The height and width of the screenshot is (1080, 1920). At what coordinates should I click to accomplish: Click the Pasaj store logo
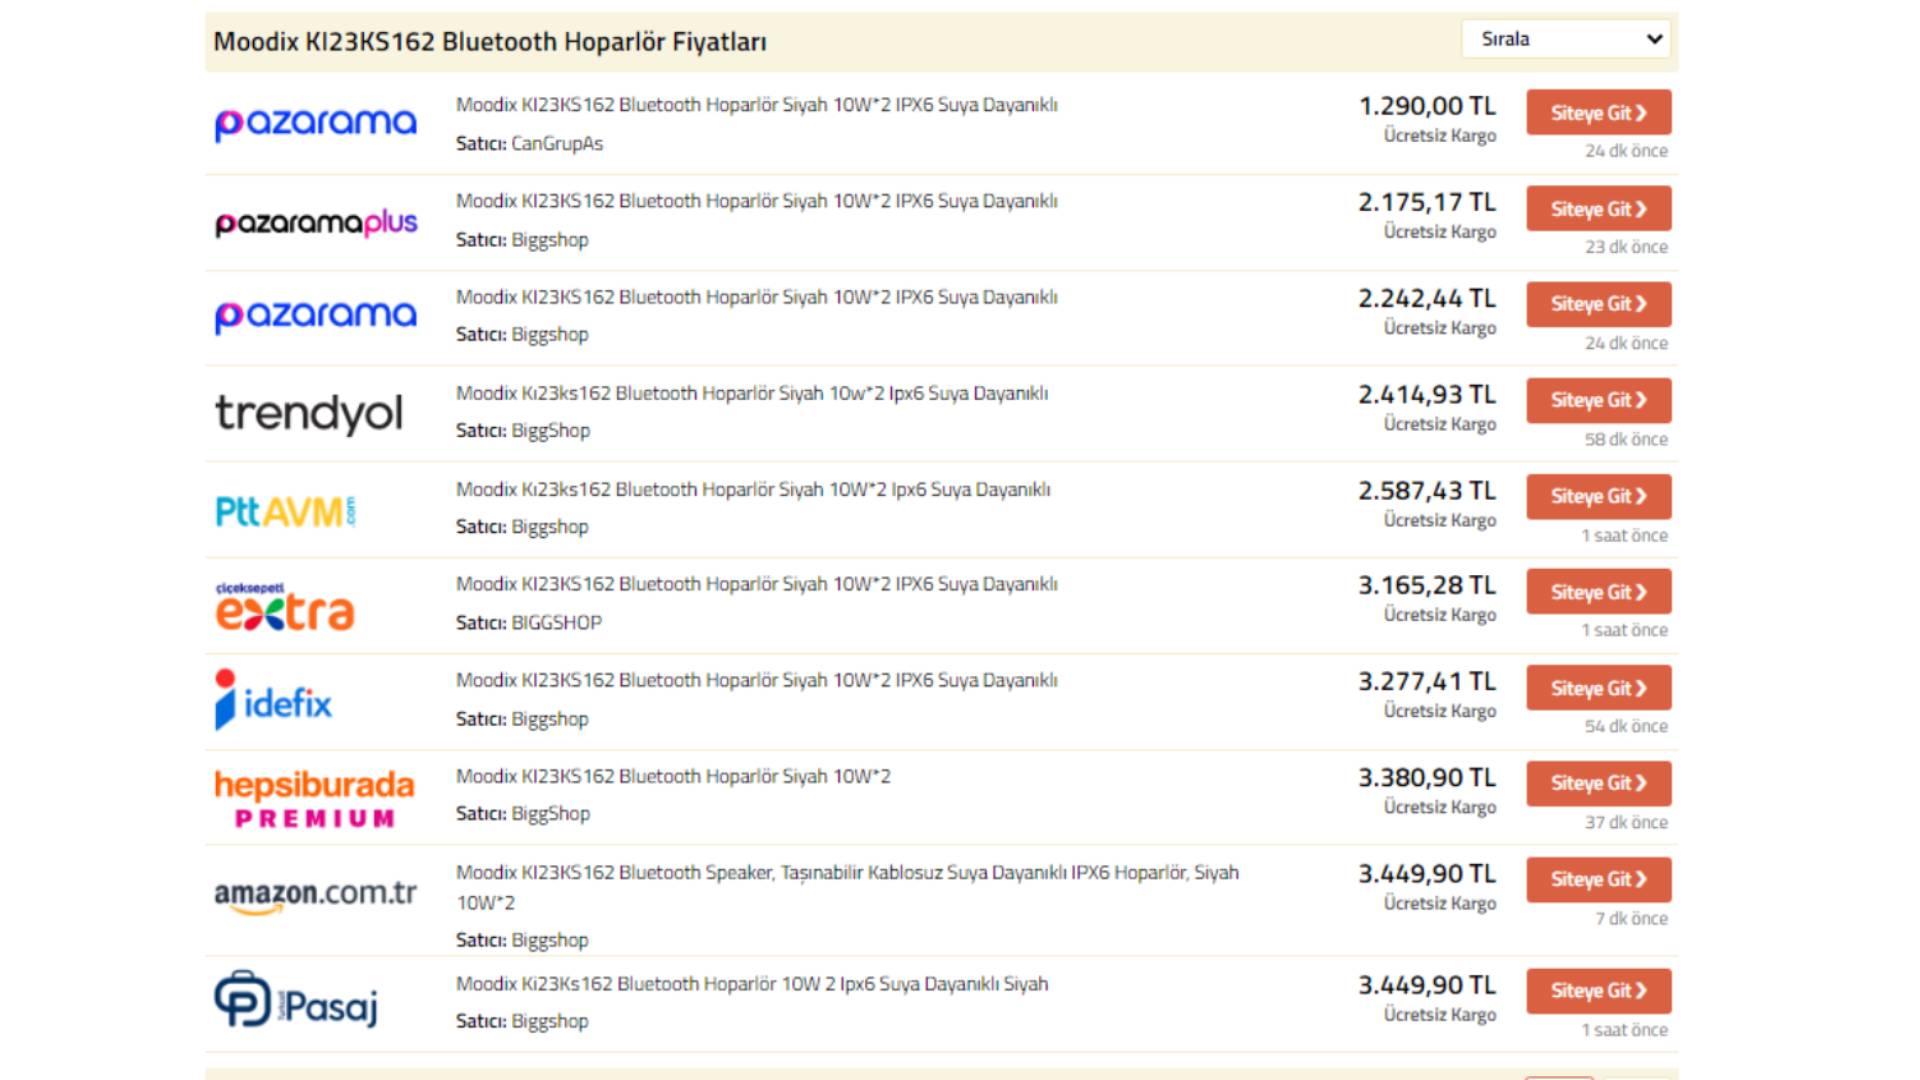(296, 1001)
